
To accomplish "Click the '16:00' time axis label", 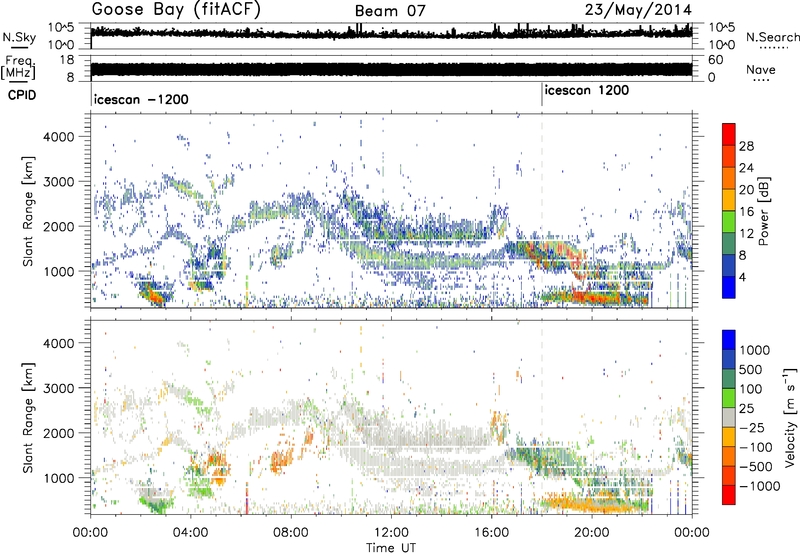I will click(x=491, y=533).
